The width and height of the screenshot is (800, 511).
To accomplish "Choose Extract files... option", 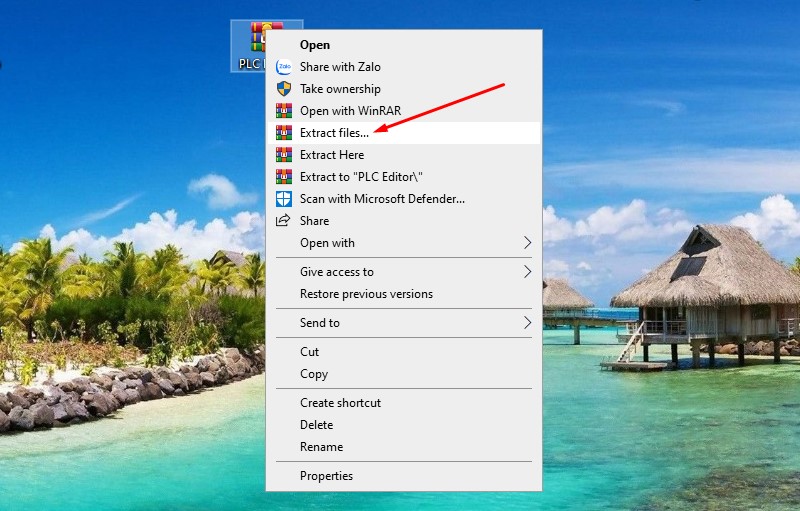I will 404,133.
